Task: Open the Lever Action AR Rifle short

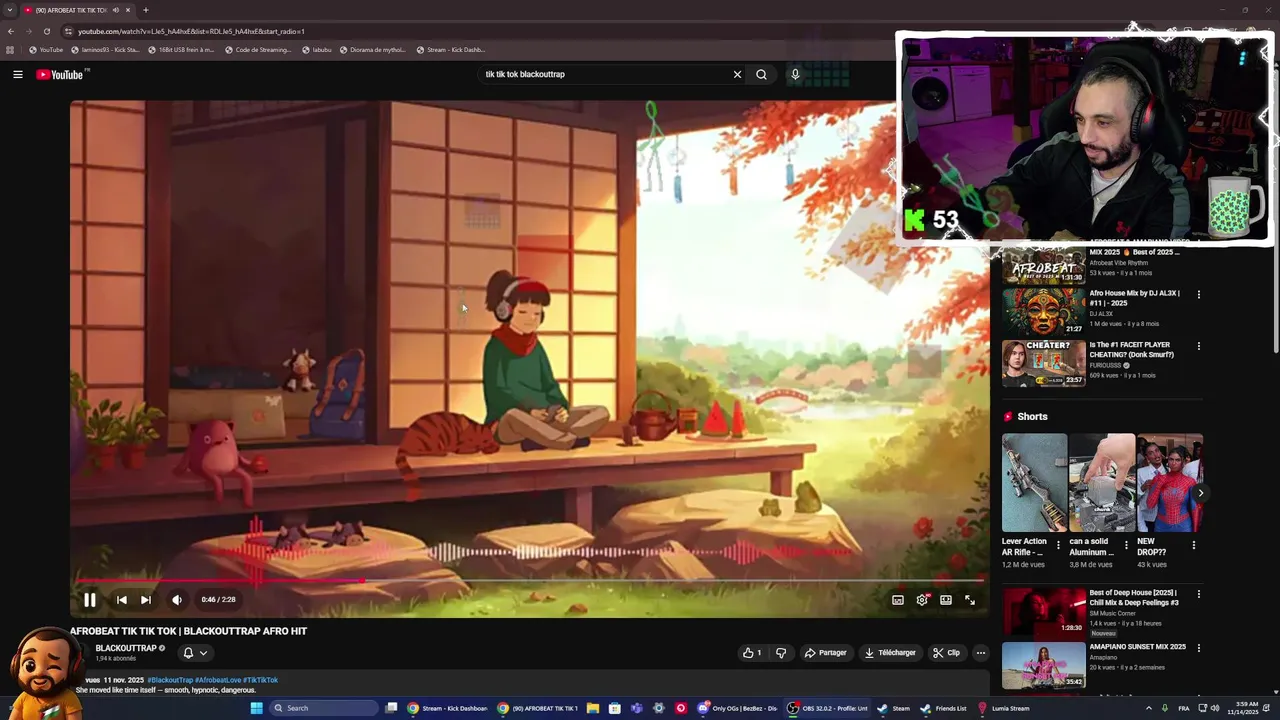Action: (x=1035, y=483)
